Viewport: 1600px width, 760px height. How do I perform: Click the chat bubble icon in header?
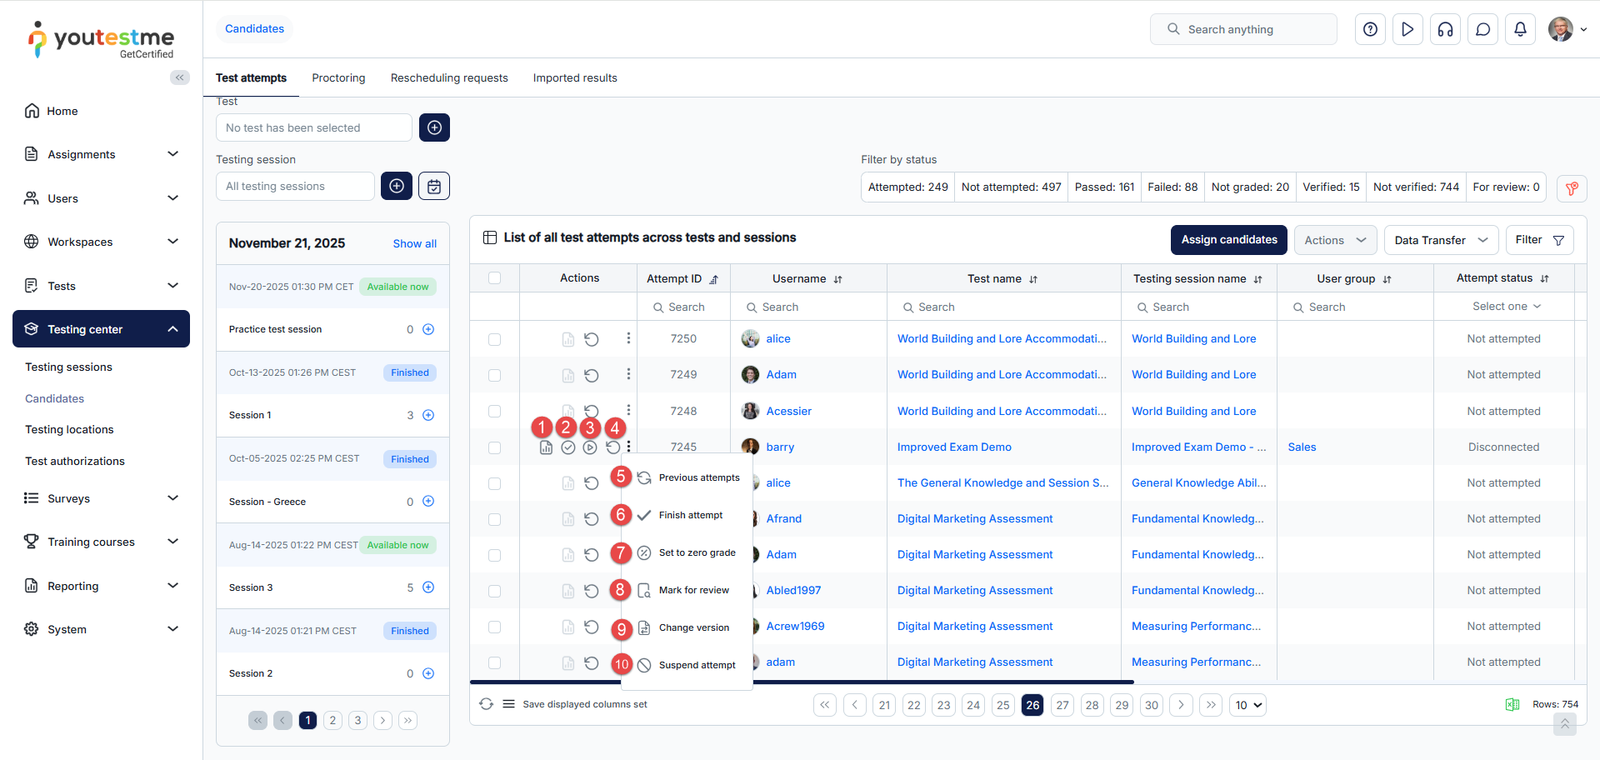click(x=1483, y=29)
